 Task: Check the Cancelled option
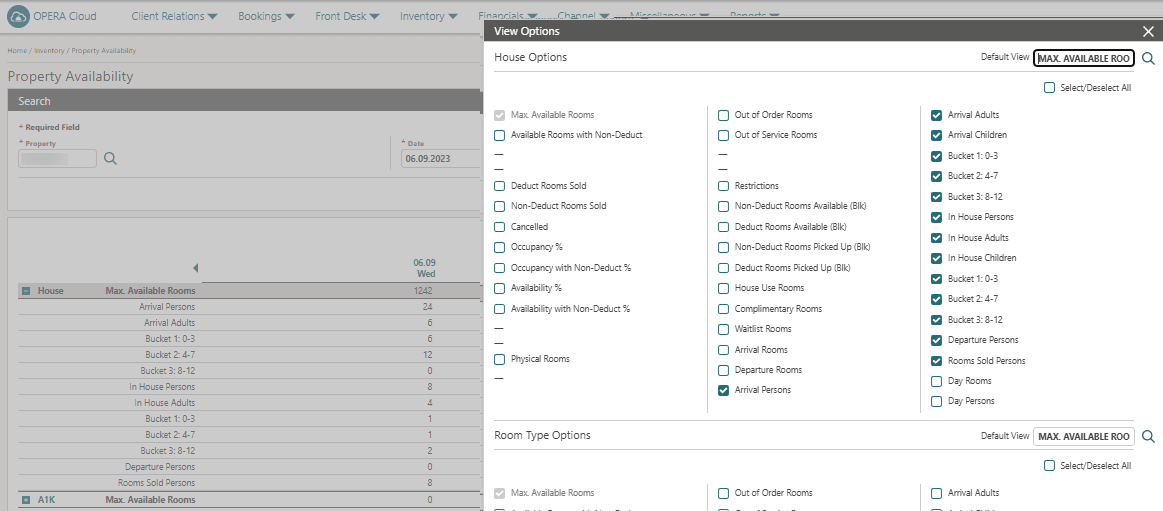pos(500,227)
